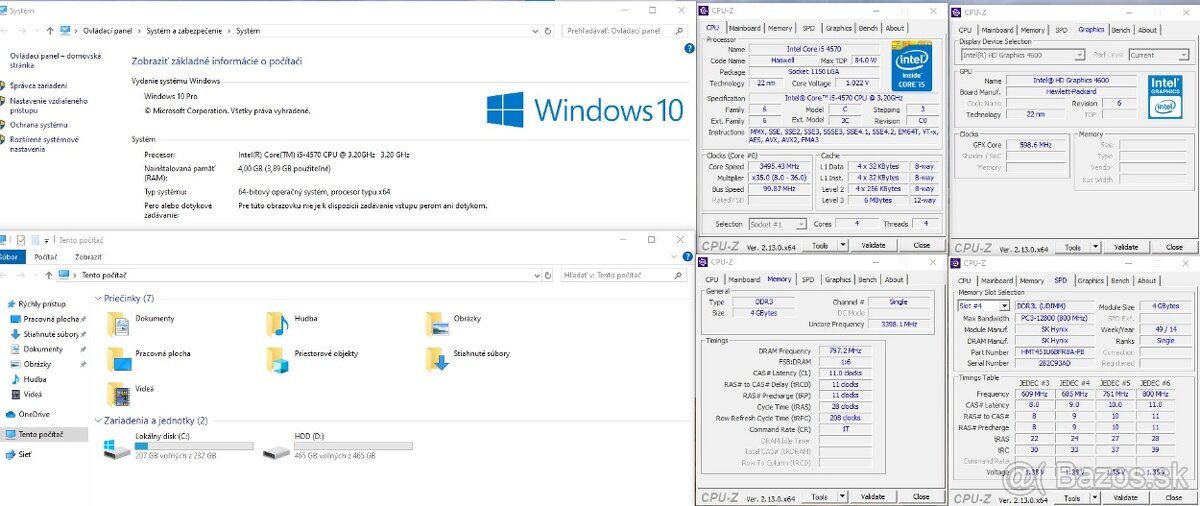Screen dimensions: 1200x506
Task: Go to Ovládací panel – domovská stránka
Action: coord(55,61)
